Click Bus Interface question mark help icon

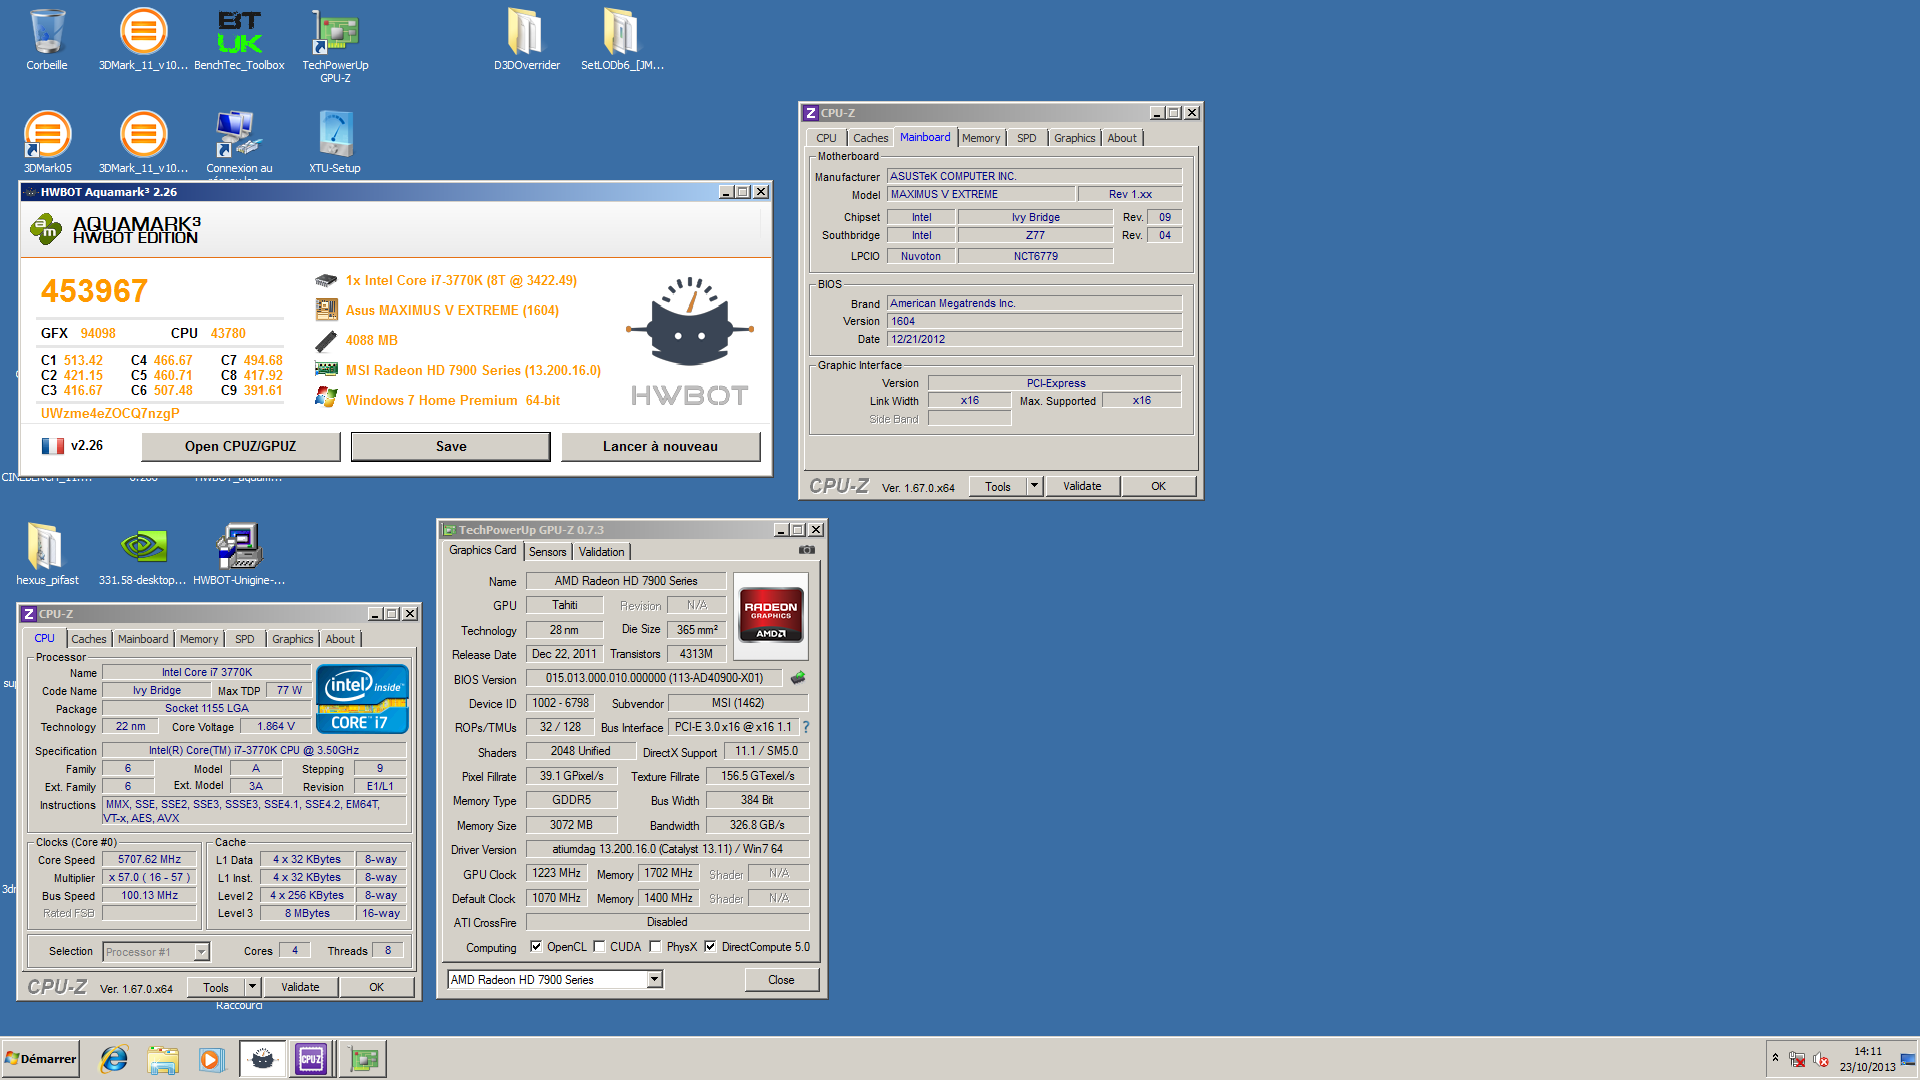coord(806,727)
